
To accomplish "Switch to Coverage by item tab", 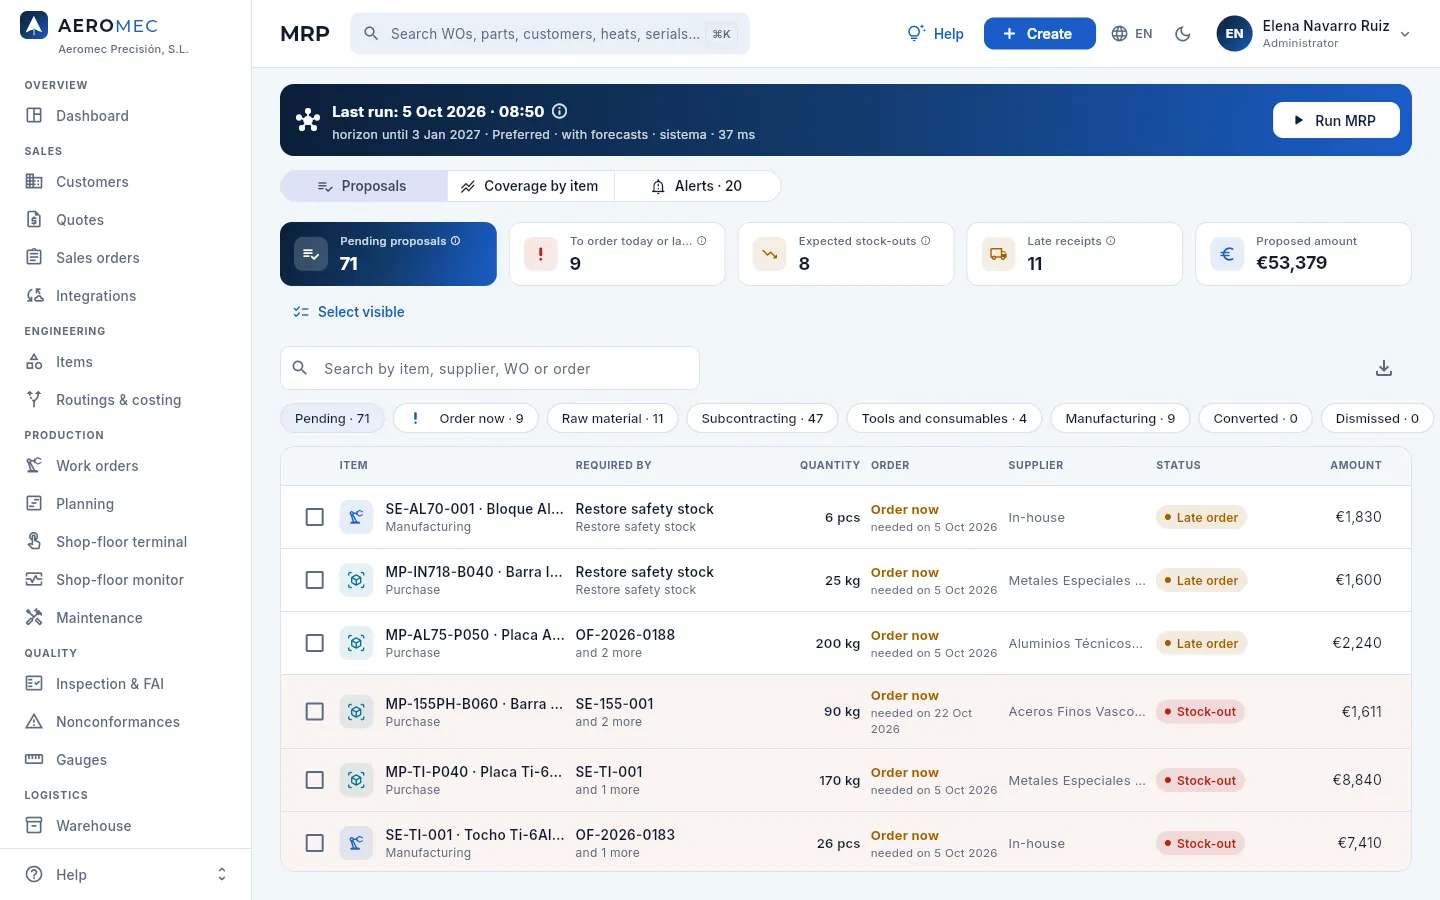I will [x=531, y=186].
